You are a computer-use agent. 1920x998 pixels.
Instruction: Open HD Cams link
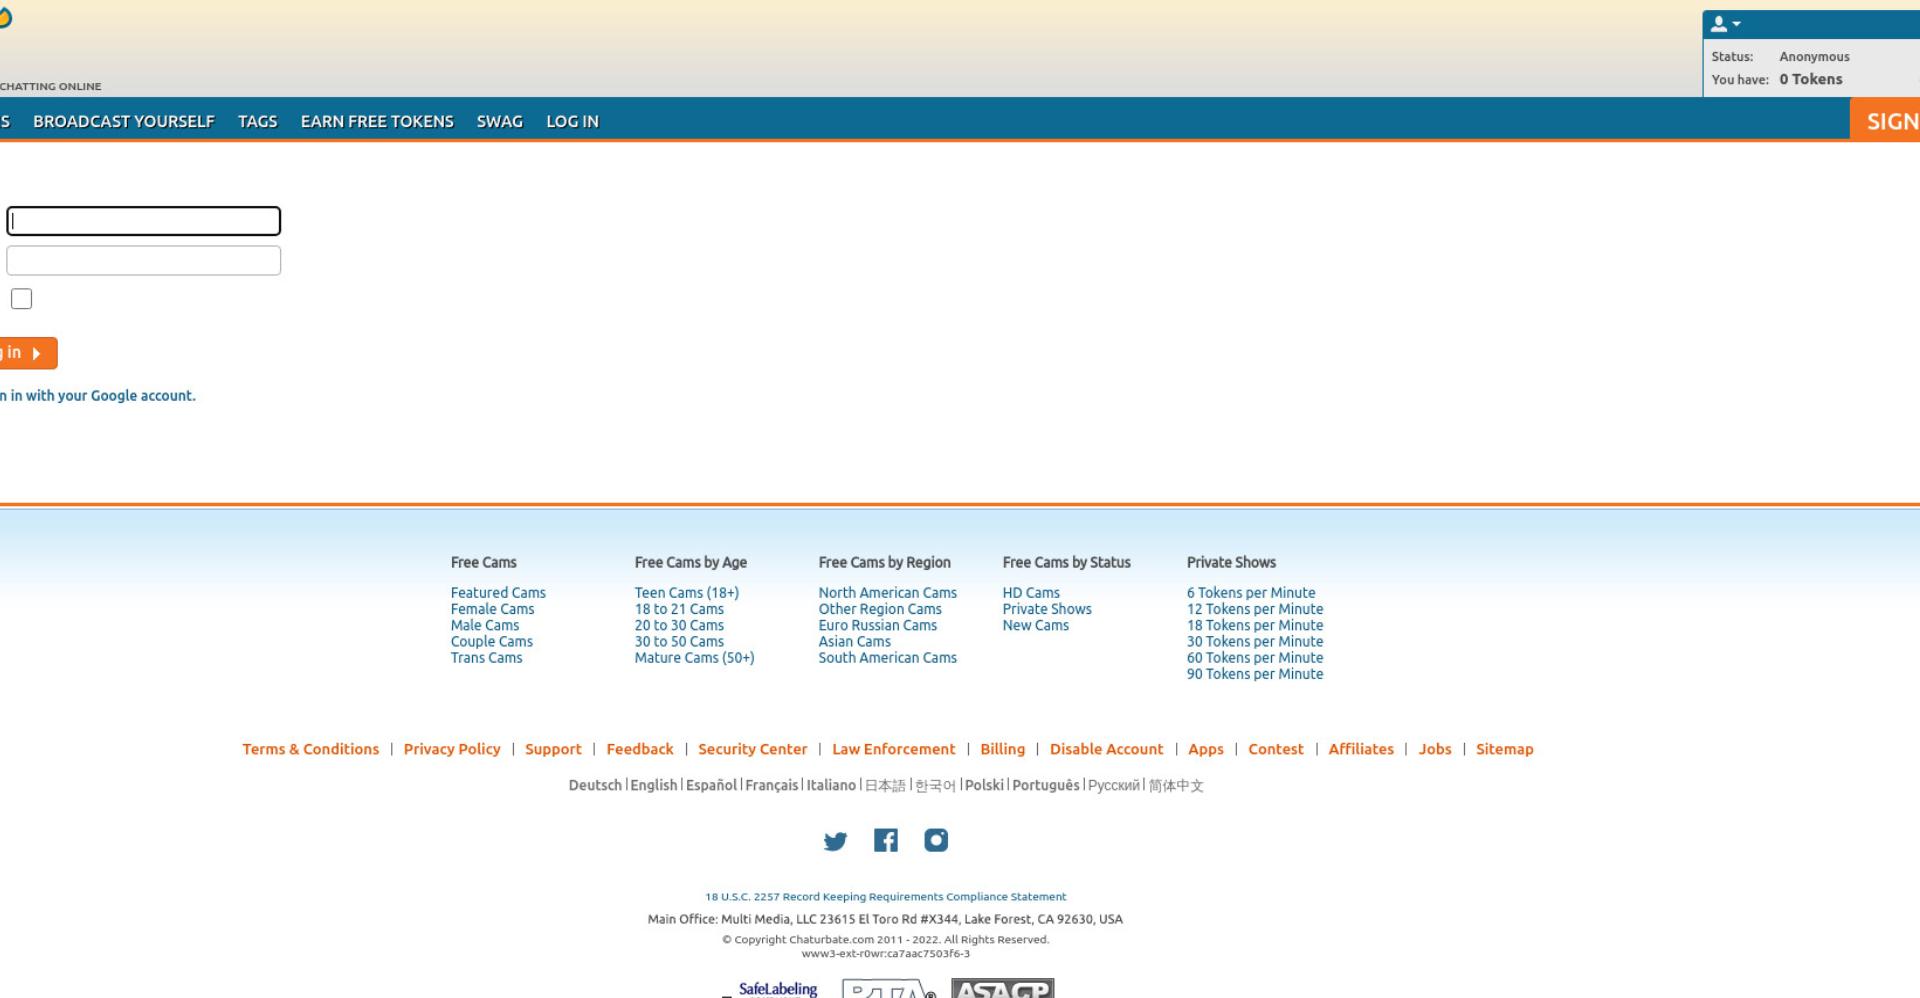pos(1031,593)
